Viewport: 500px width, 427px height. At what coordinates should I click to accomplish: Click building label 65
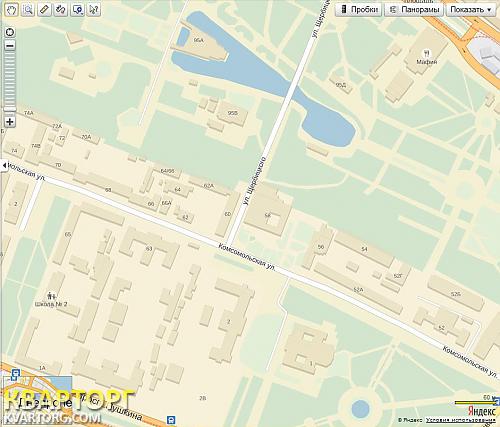(68, 235)
